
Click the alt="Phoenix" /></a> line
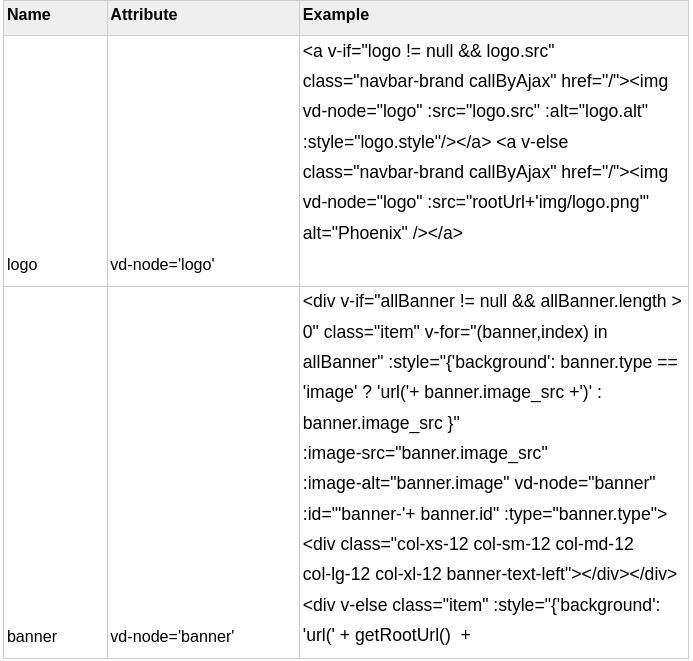tap(383, 233)
